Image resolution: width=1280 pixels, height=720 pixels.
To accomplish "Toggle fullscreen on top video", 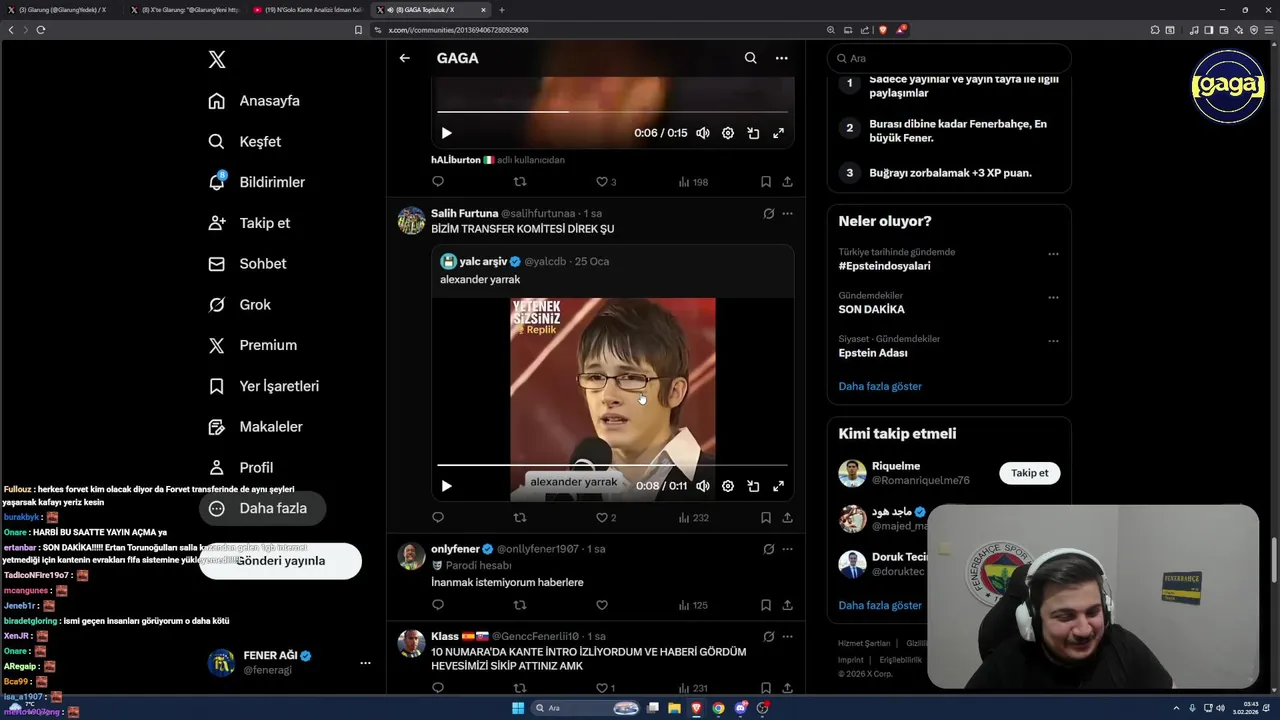I will [x=778, y=133].
